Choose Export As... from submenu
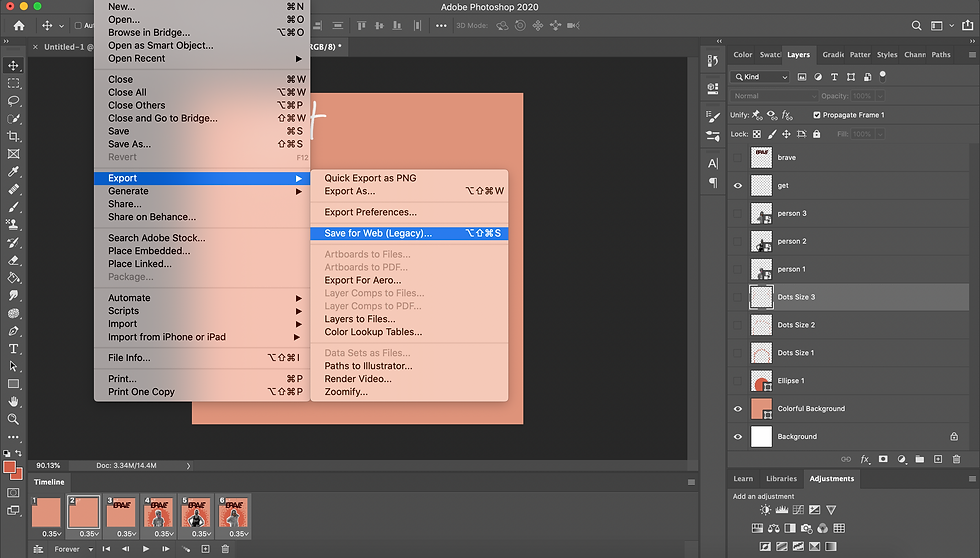The image size is (980, 558). pos(409,191)
